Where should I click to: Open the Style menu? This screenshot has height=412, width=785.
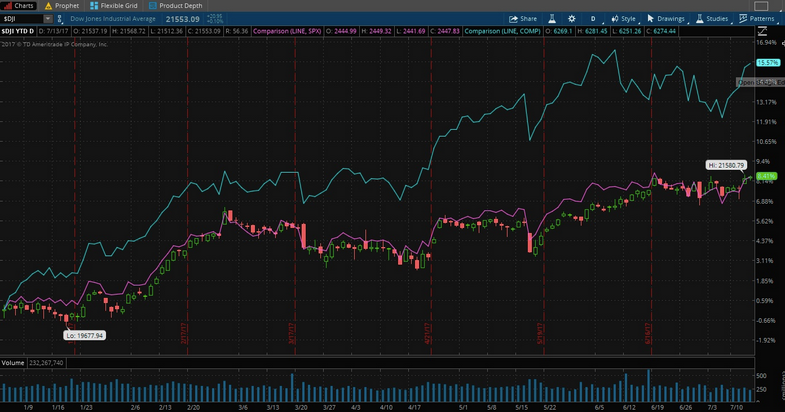pos(624,19)
